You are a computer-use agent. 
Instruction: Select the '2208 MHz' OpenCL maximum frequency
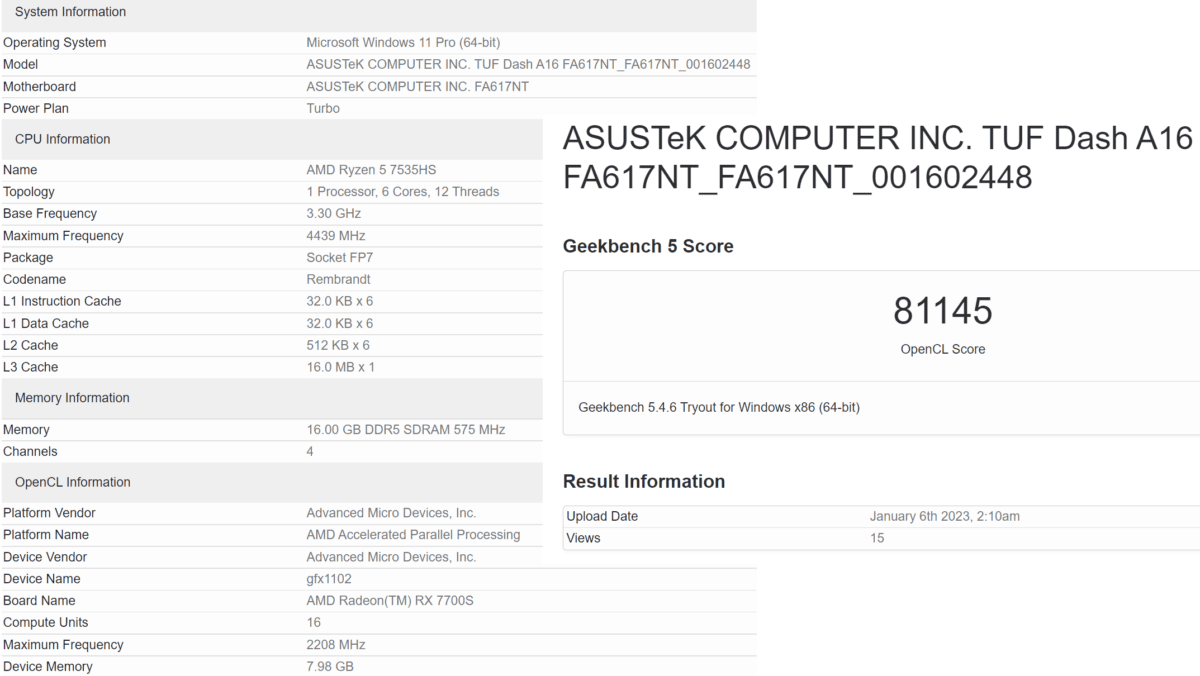pos(336,645)
